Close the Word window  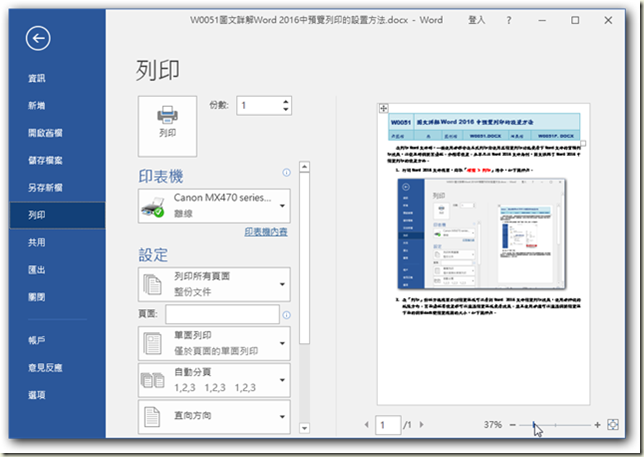(x=608, y=20)
